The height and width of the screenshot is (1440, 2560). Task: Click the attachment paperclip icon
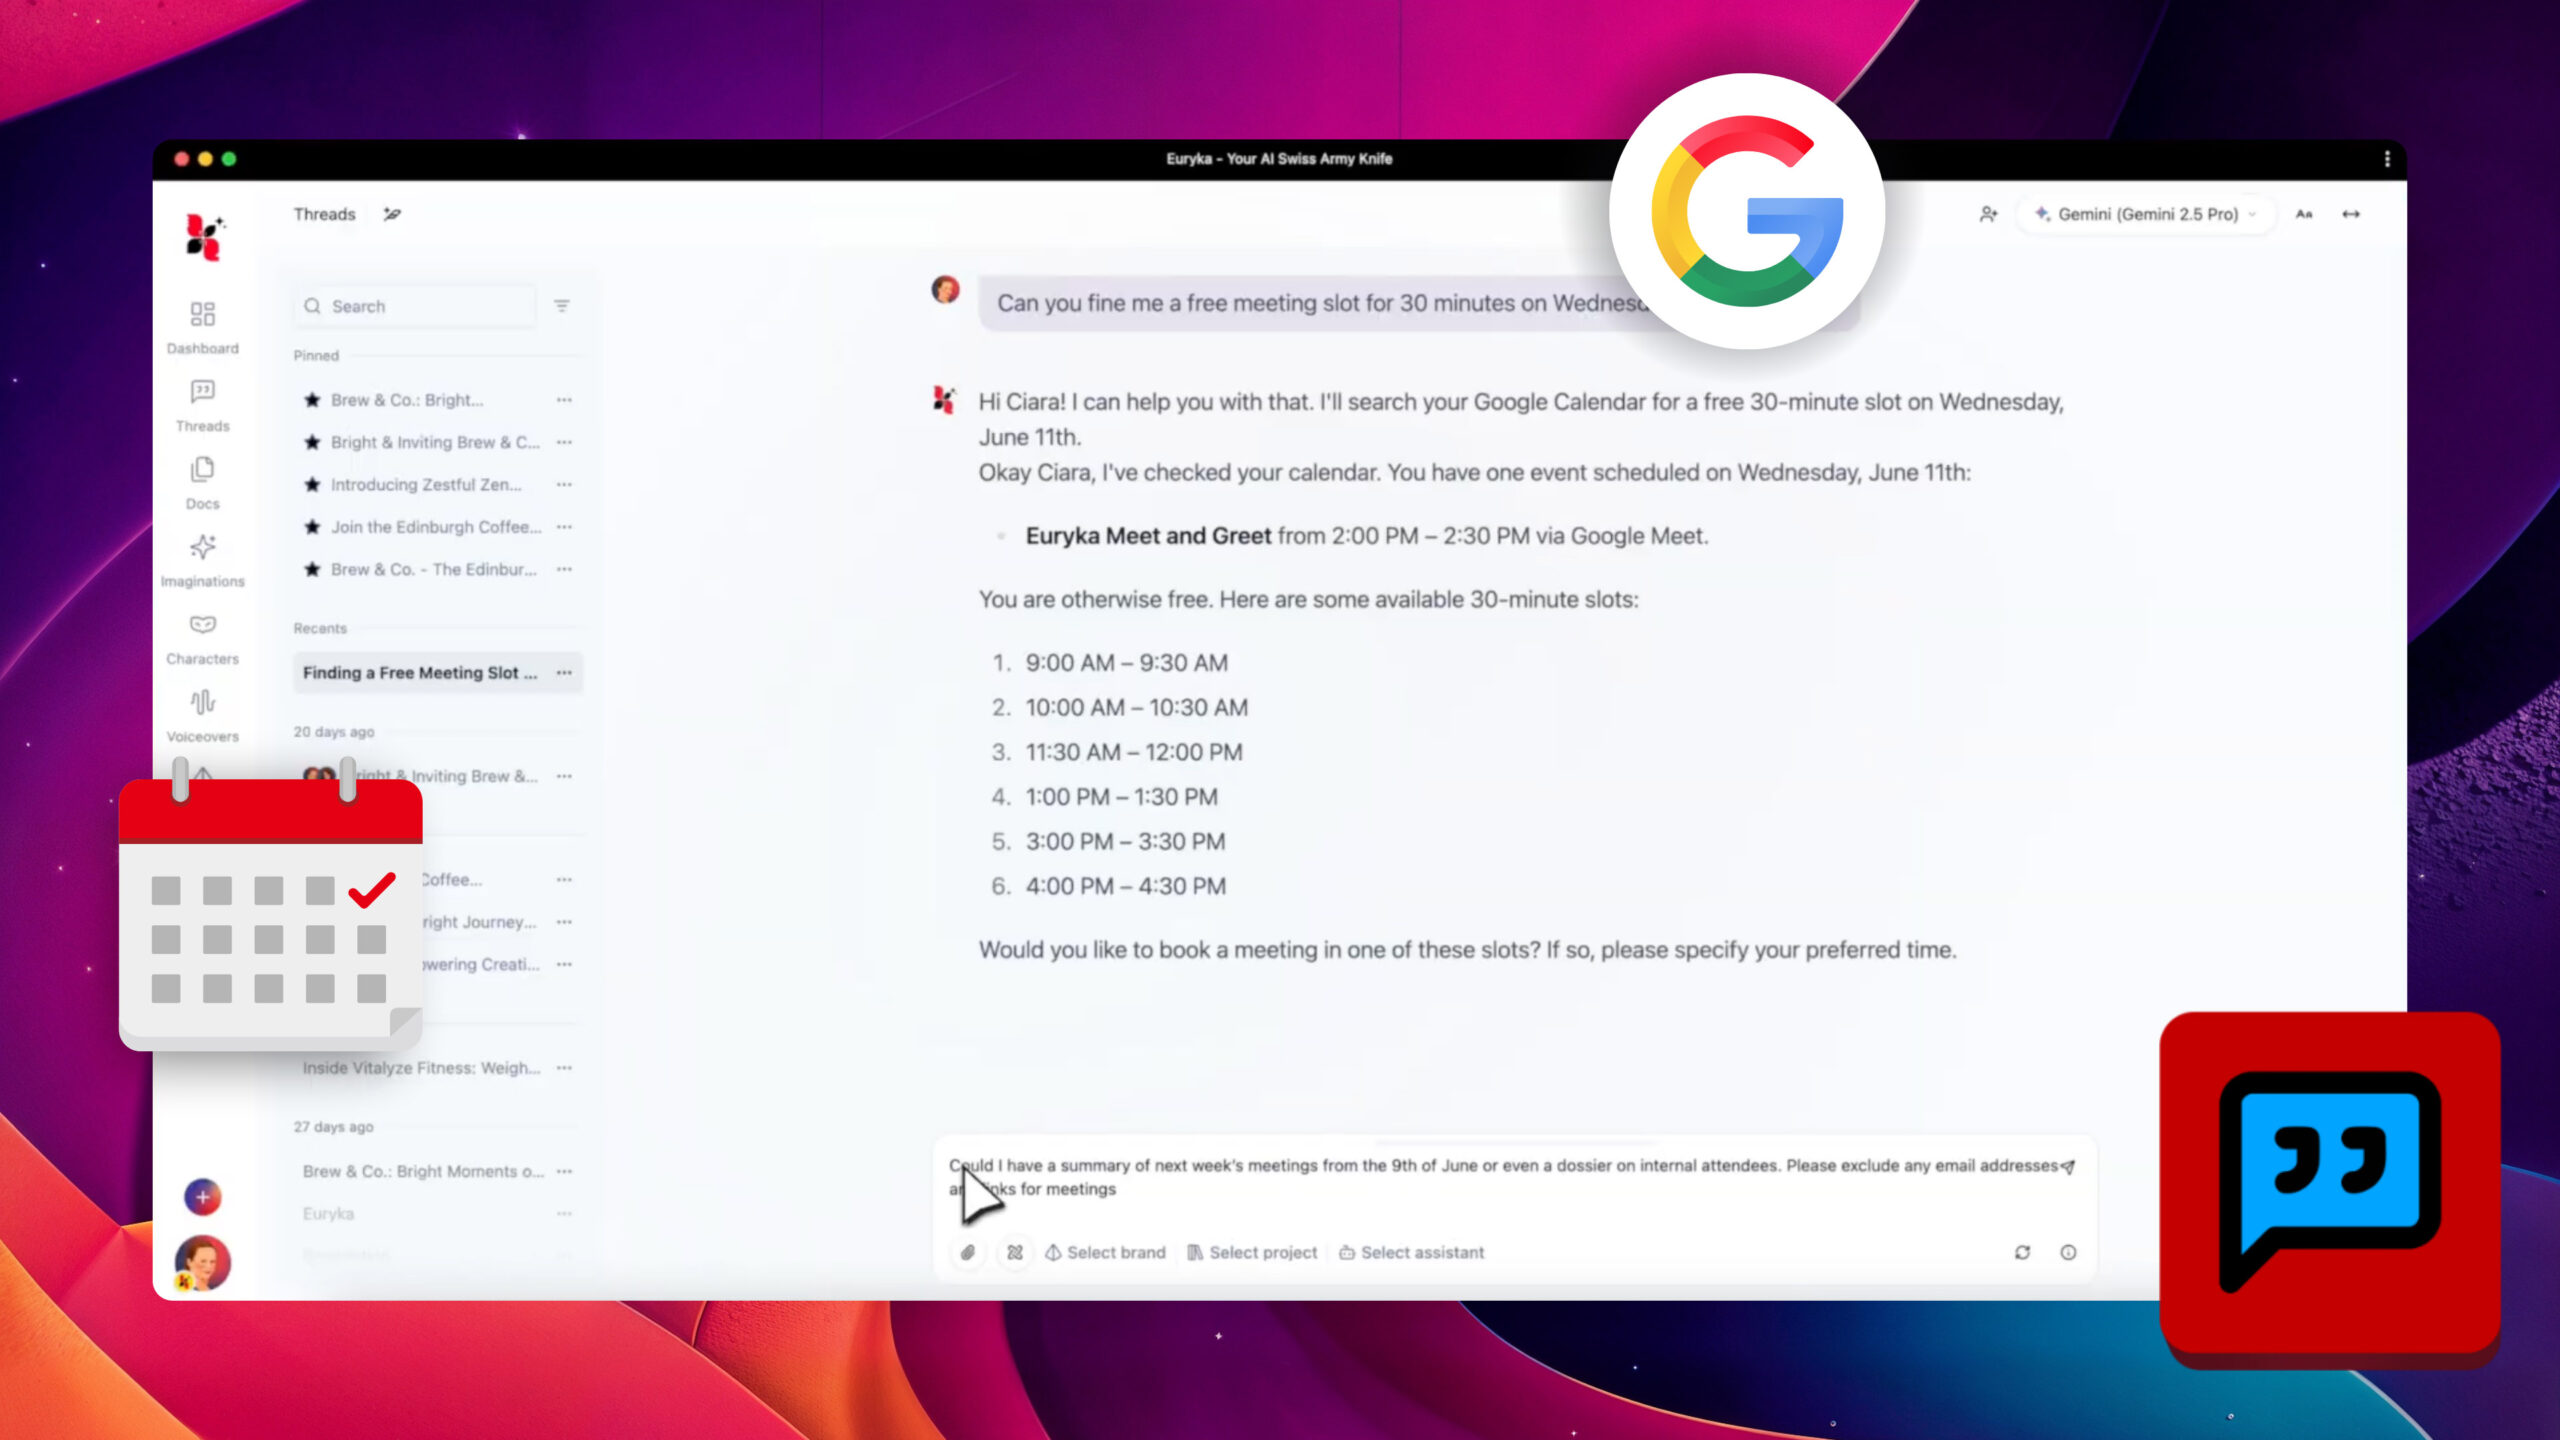(x=967, y=1252)
